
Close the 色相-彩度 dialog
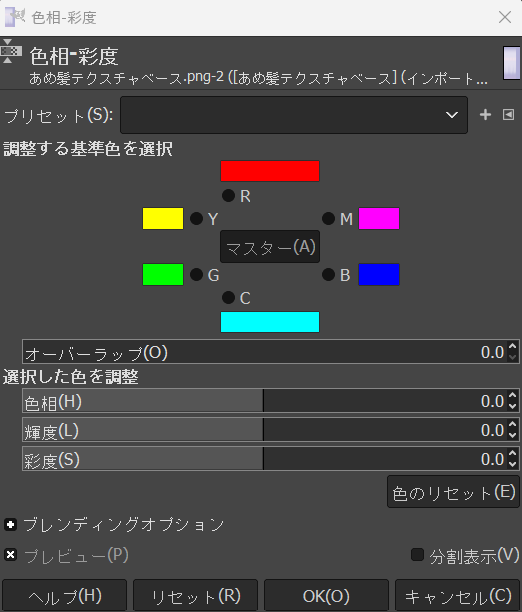pyautogui.click(x=505, y=17)
